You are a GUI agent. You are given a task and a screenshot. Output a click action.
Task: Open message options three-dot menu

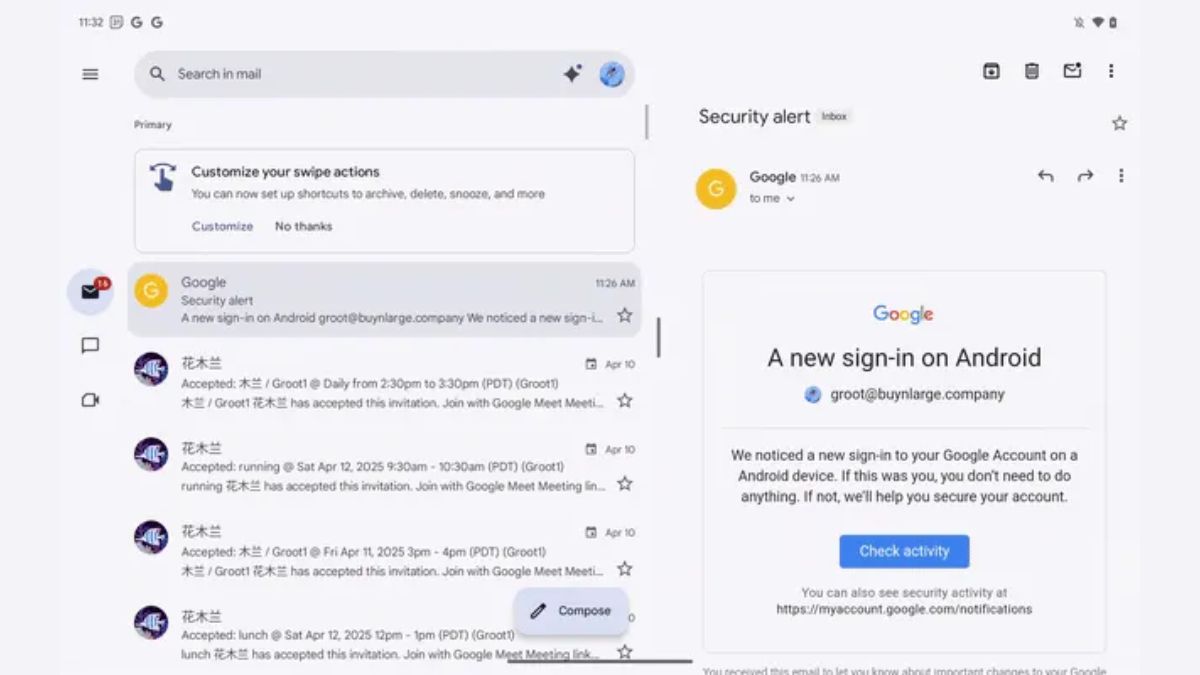1121,176
